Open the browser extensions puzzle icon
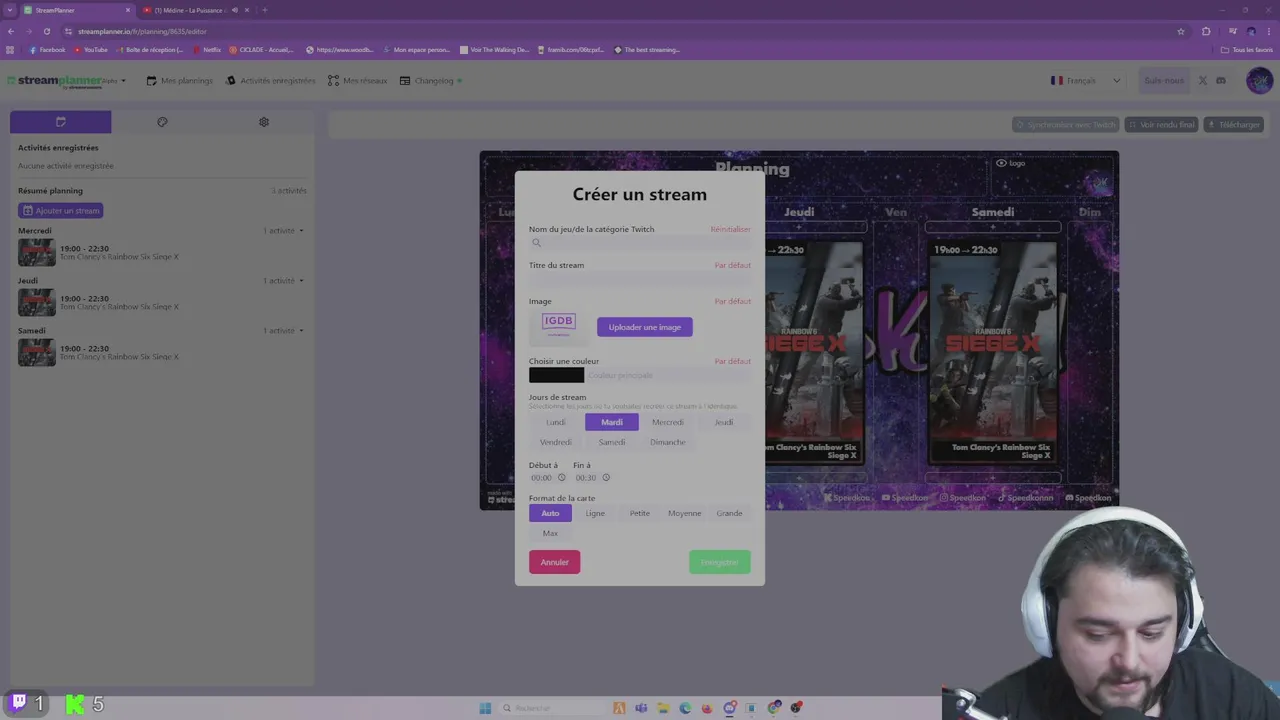 point(1206,31)
